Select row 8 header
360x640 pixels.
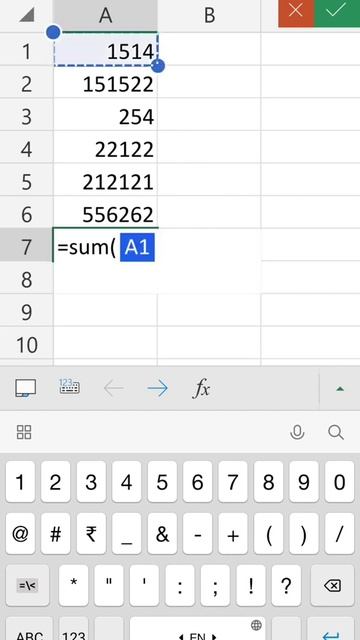(27, 280)
